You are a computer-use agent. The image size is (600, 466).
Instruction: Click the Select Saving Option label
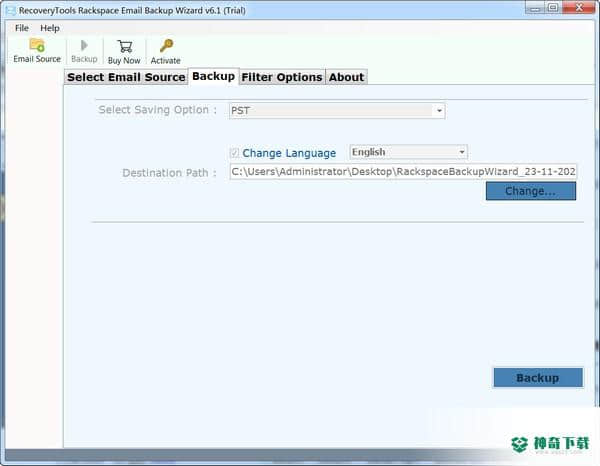(157, 110)
